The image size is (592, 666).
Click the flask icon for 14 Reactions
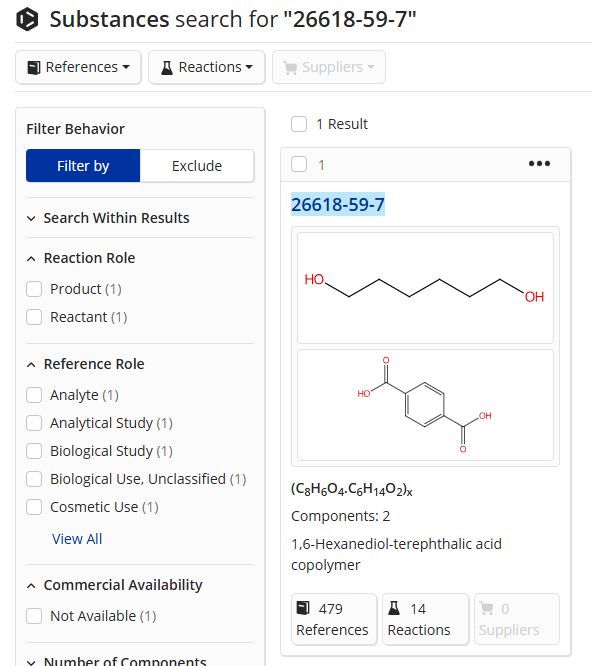pyautogui.click(x=394, y=608)
